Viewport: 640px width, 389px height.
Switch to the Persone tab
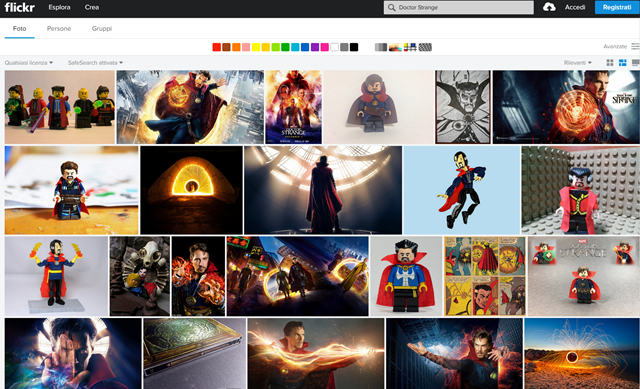pyautogui.click(x=59, y=29)
